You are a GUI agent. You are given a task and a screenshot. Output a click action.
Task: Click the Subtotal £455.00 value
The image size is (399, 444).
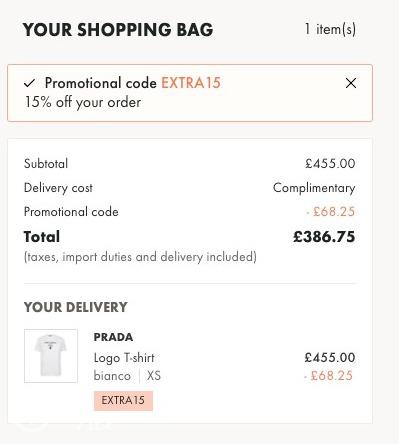tap(330, 163)
